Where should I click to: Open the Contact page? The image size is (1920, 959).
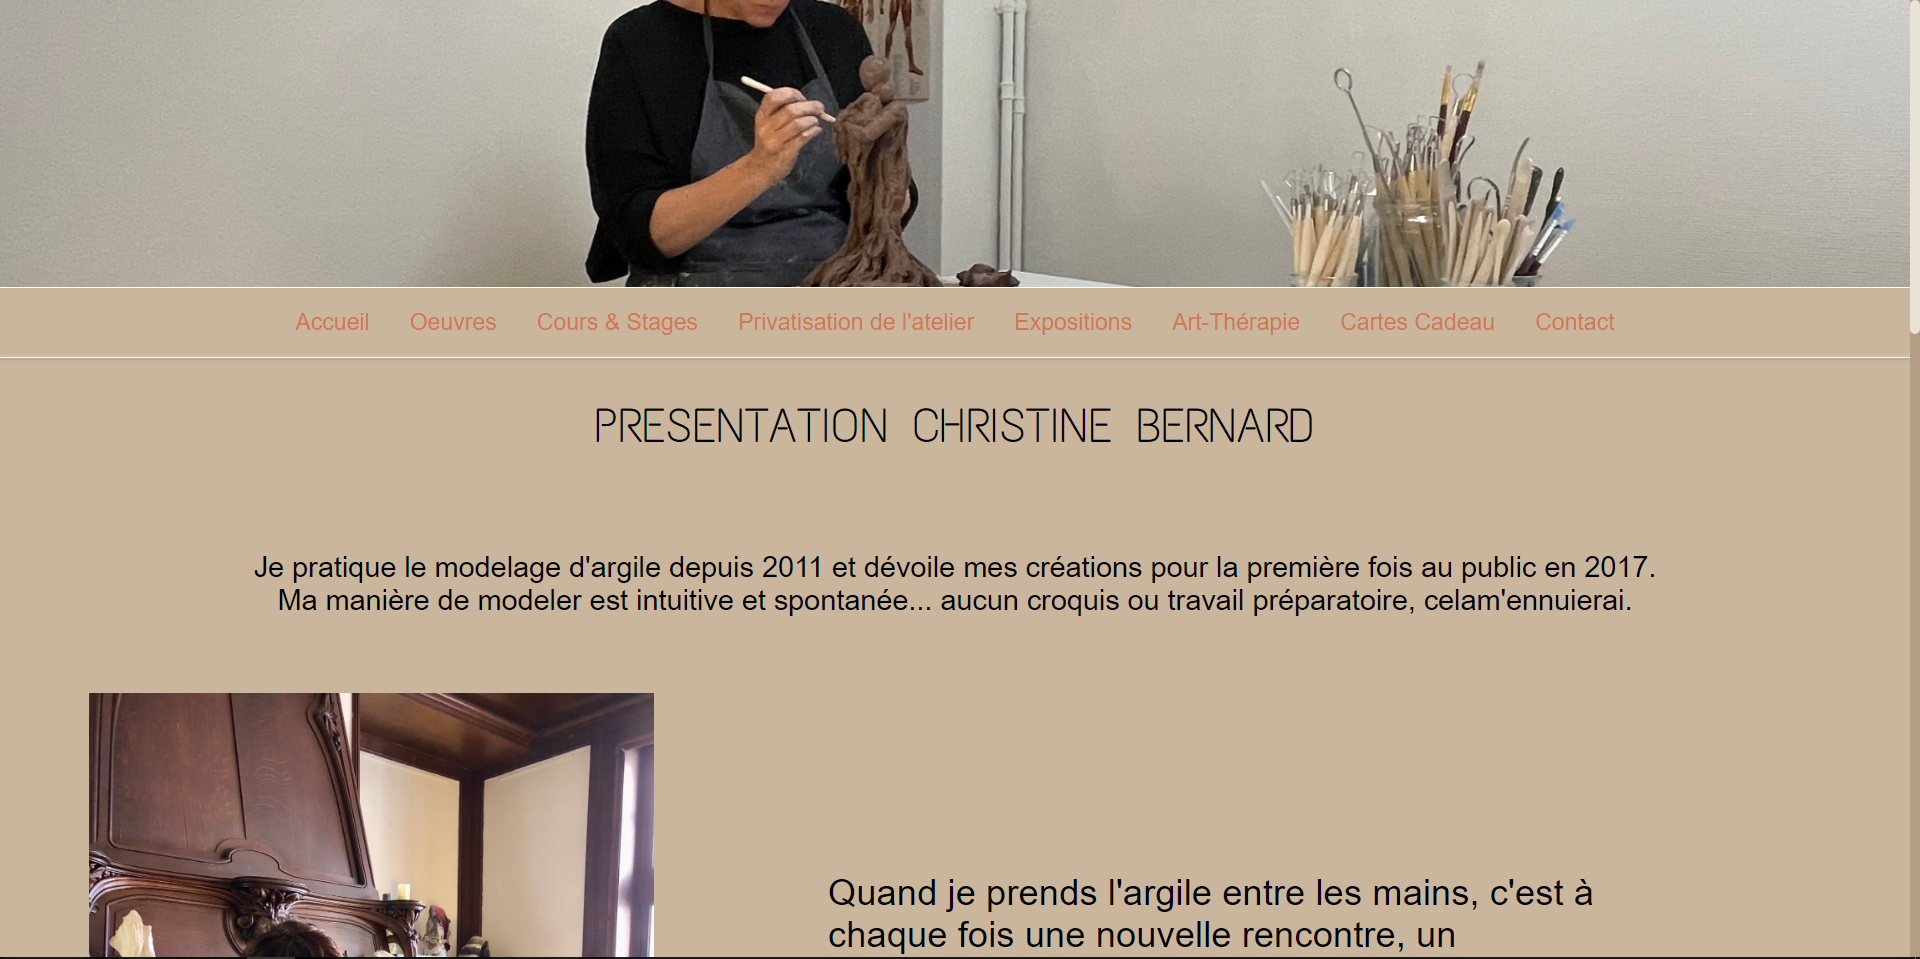click(x=1575, y=322)
